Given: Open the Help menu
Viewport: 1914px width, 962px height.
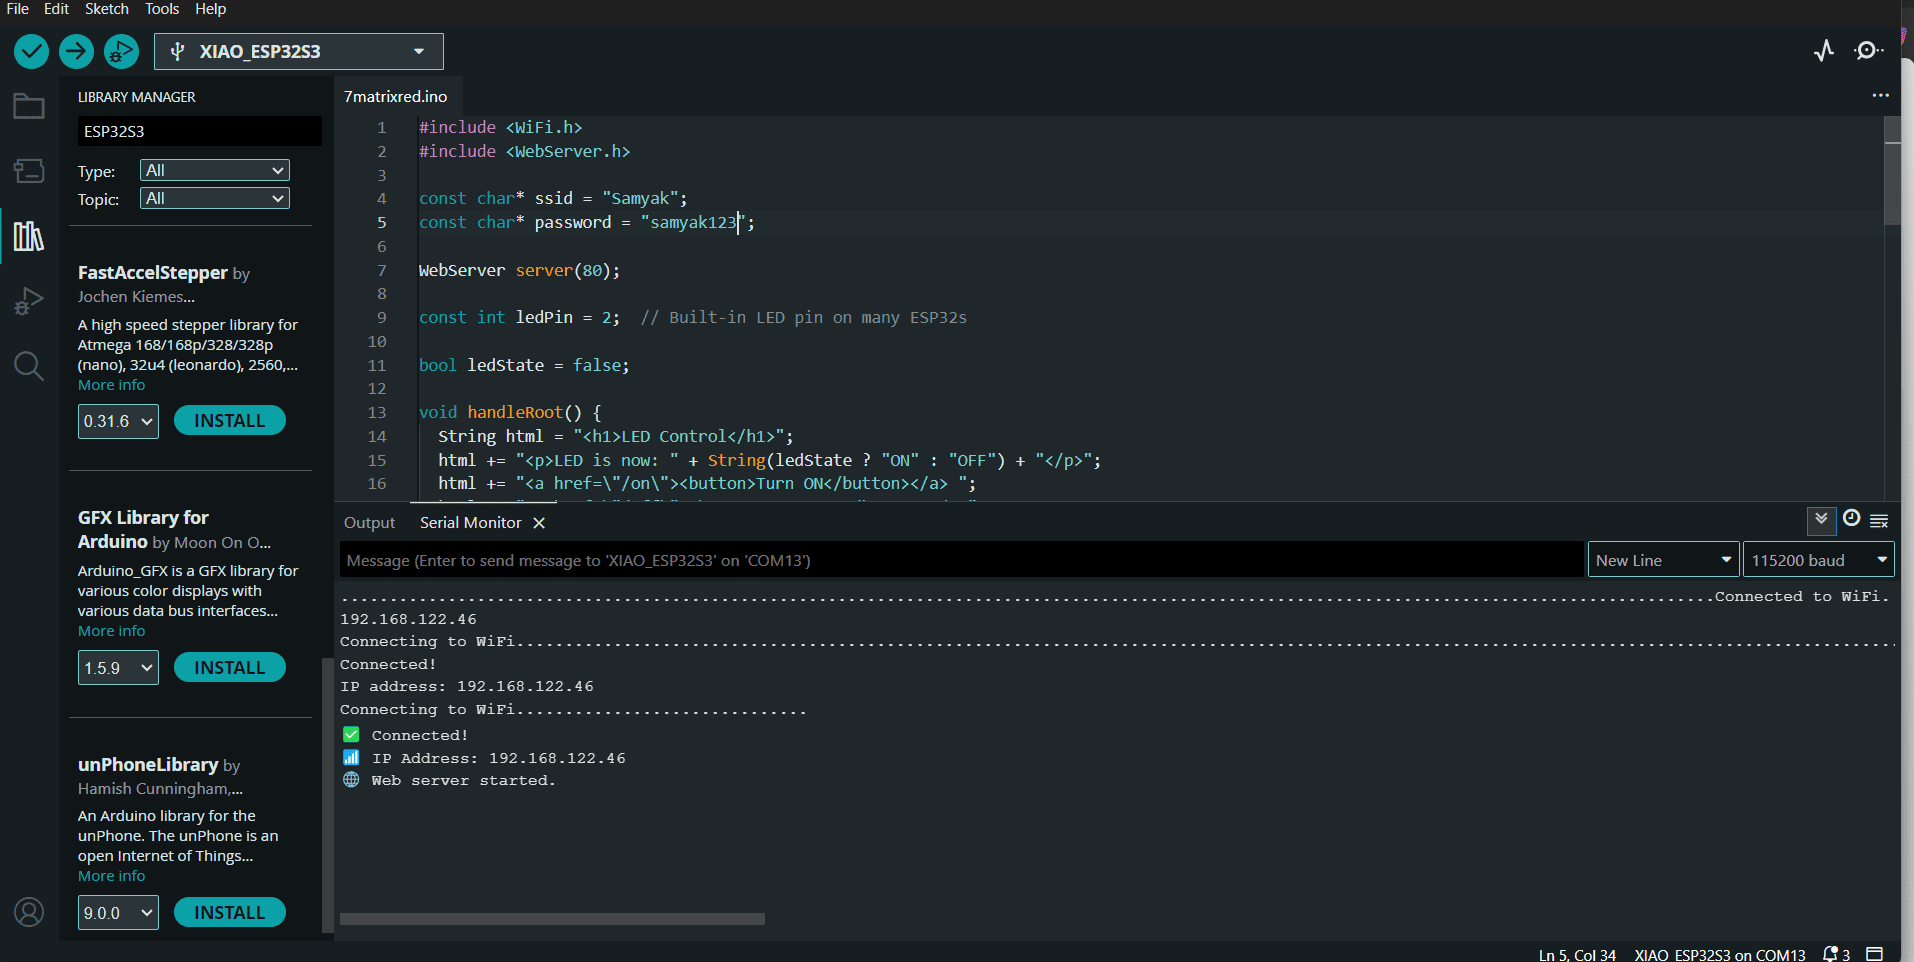Looking at the screenshot, I should click(210, 9).
